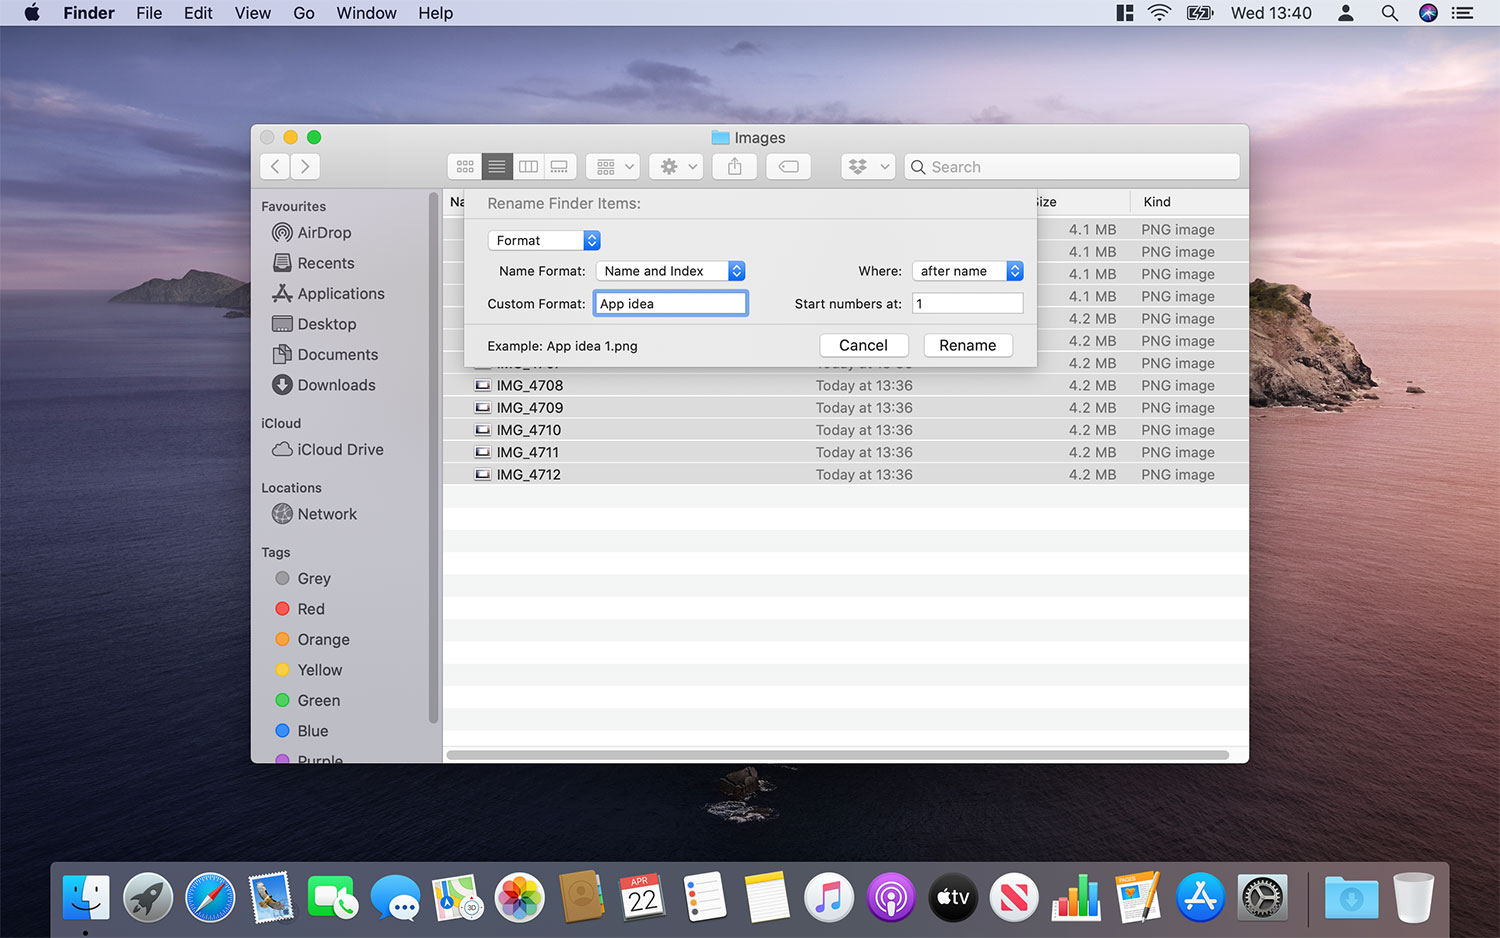Open the Go menu

point(303,12)
